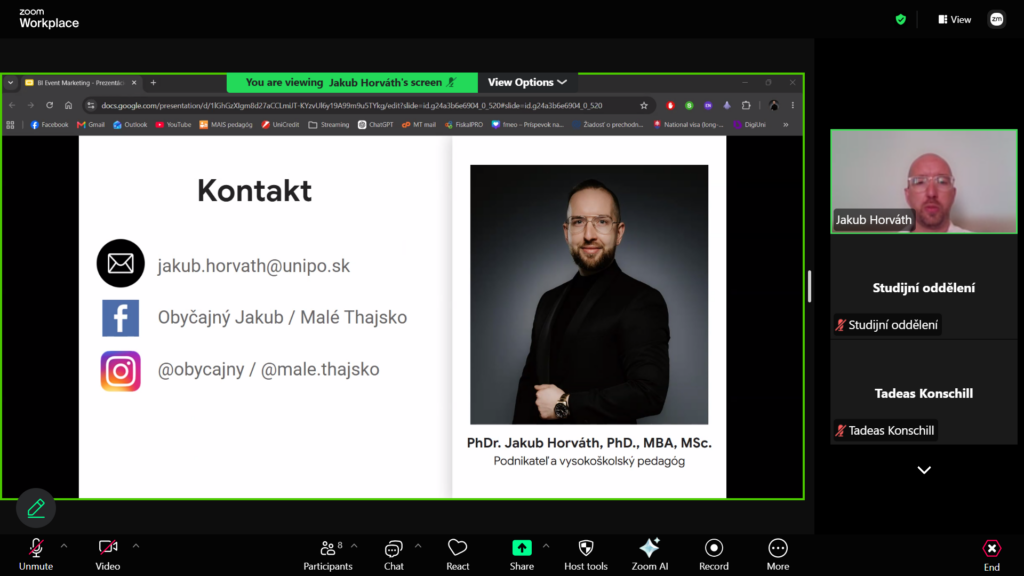Open the Participants panel
The width and height of the screenshot is (1024, 576).
(328, 554)
